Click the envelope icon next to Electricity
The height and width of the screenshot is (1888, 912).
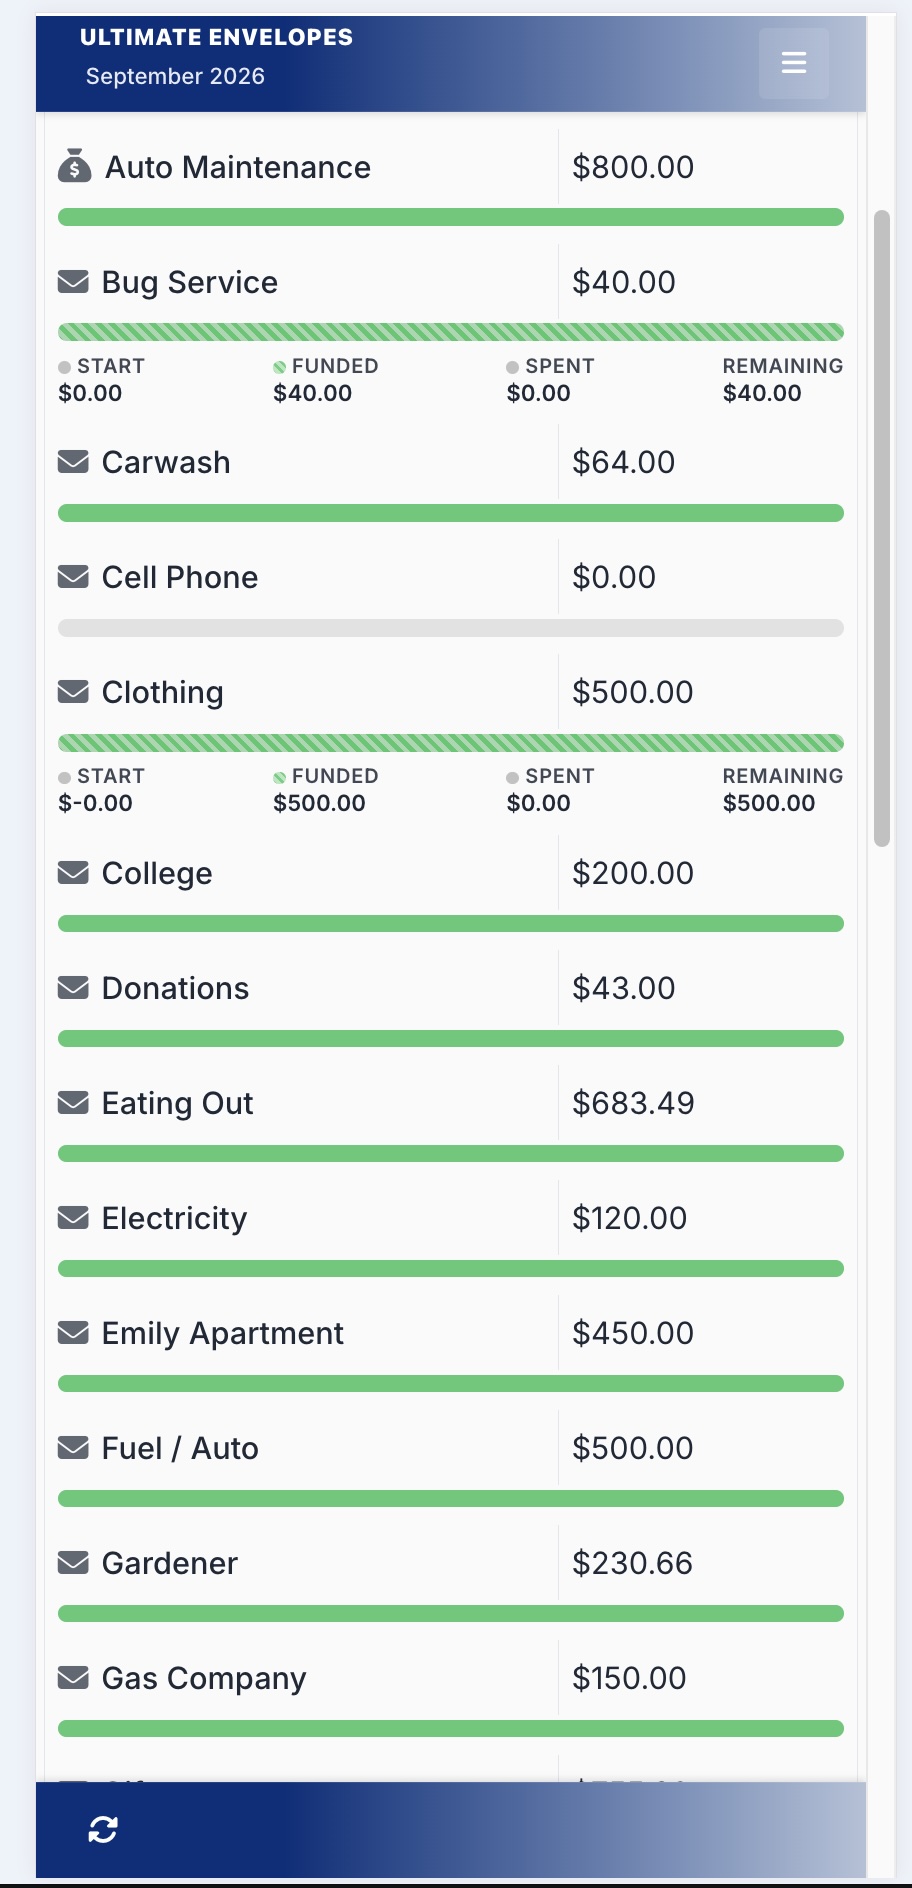[73, 1218]
